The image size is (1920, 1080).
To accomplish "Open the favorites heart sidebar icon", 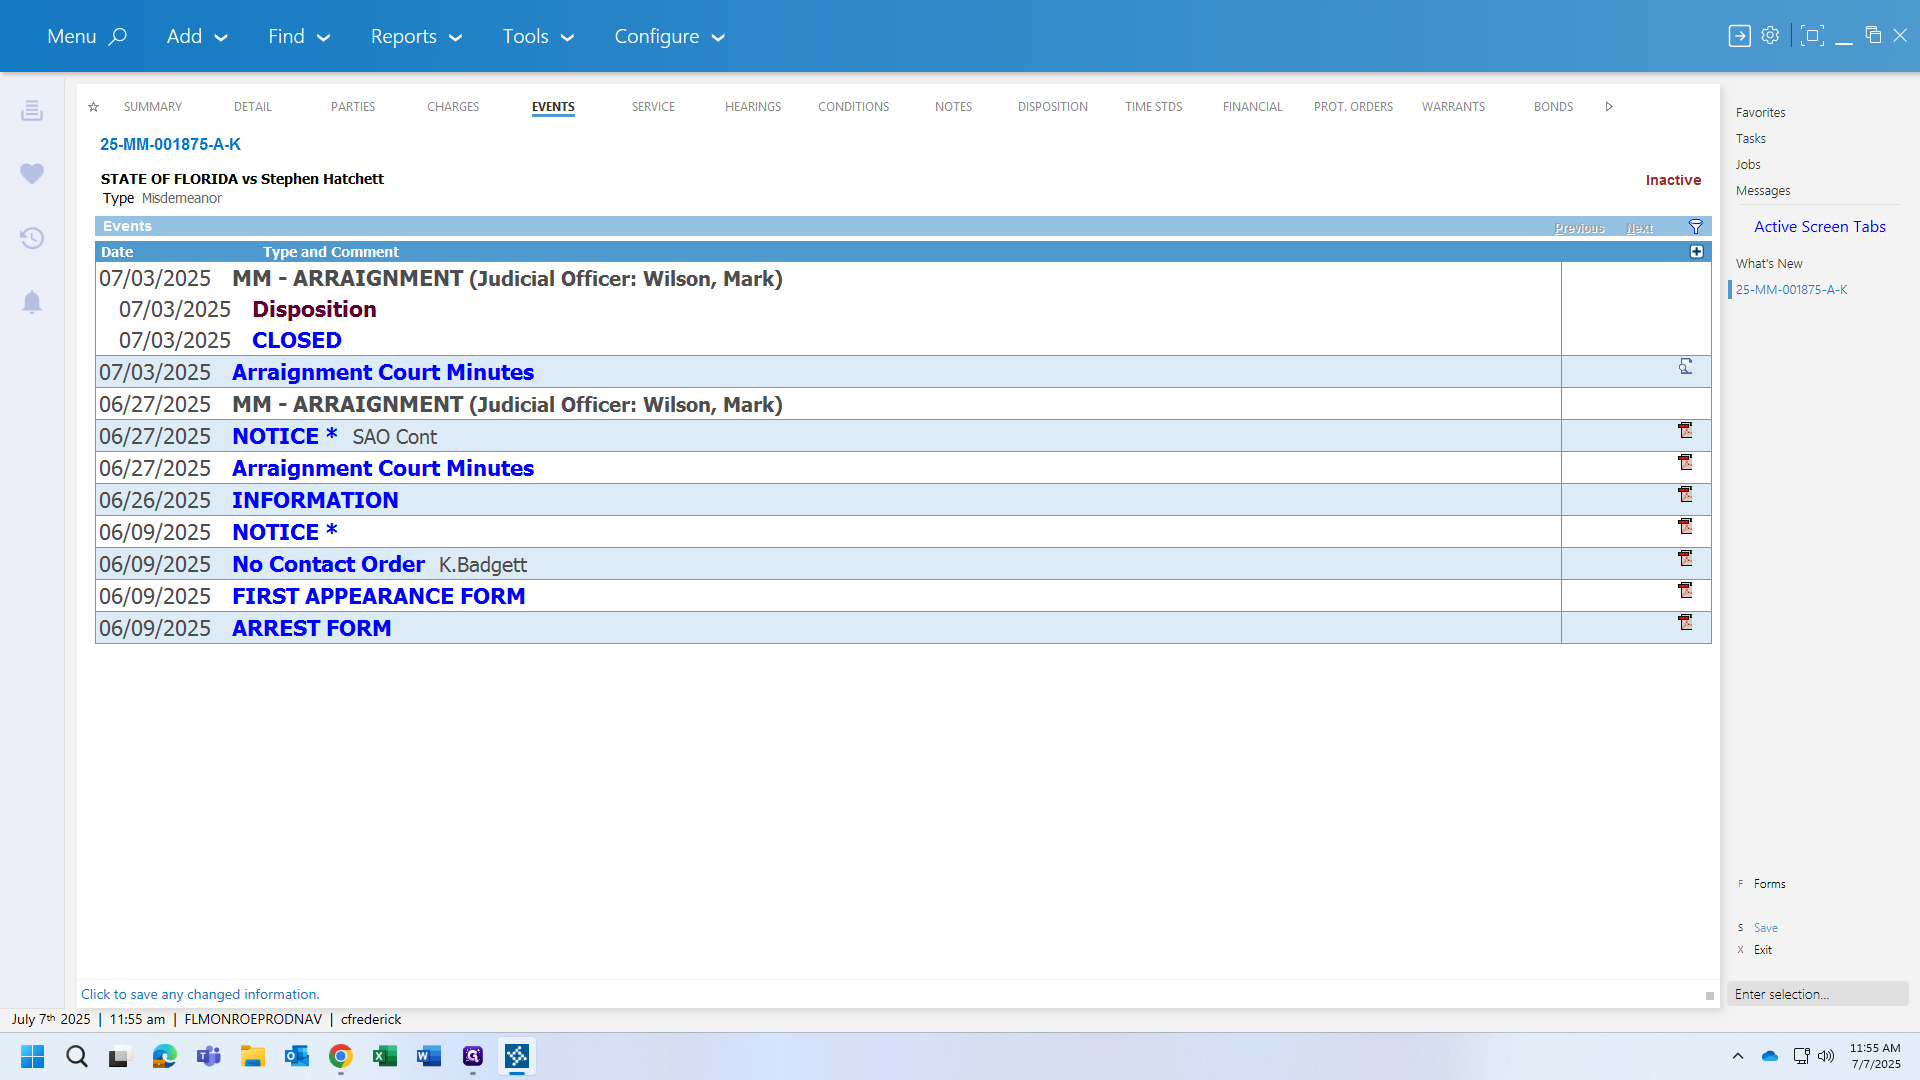I will (32, 174).
